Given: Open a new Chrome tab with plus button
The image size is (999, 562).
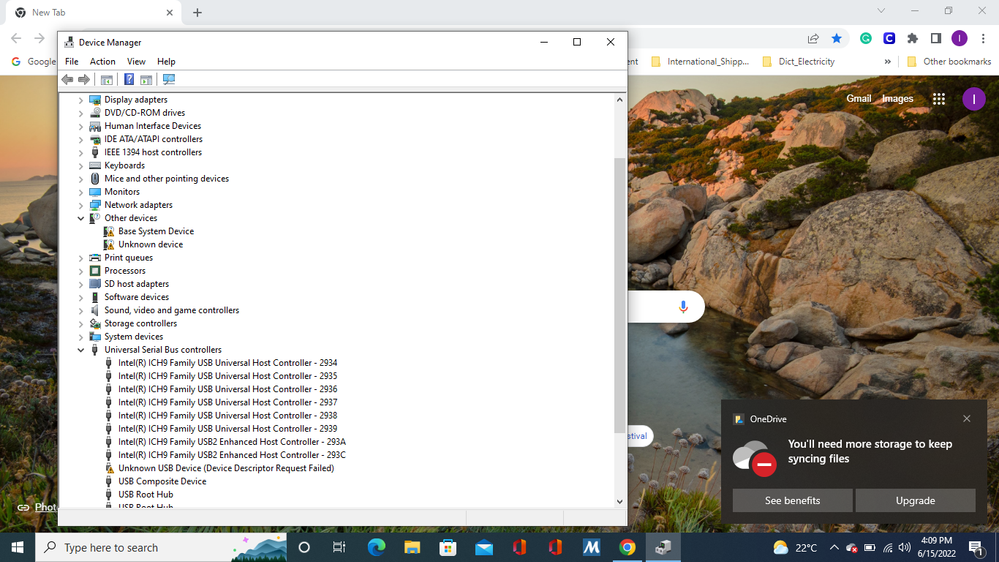Looking at the screenshot, I should tap(197, 13).
